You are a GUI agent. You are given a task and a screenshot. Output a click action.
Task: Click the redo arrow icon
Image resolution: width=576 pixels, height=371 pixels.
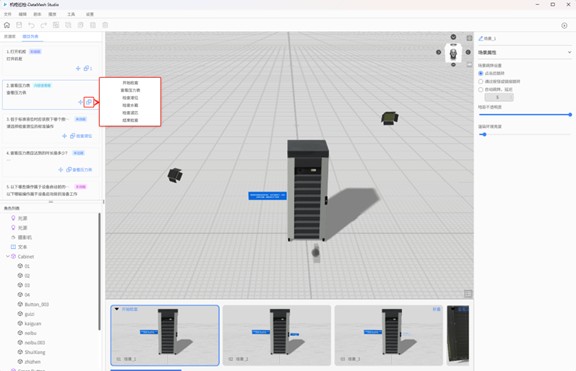coord(44,25)
